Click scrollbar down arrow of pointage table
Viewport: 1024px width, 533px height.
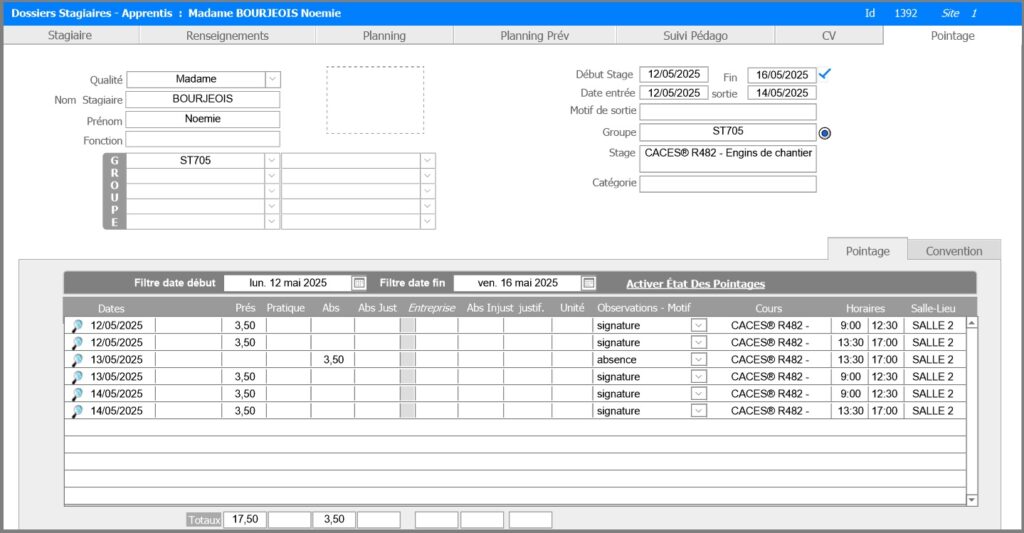click(x=972, y=498)
